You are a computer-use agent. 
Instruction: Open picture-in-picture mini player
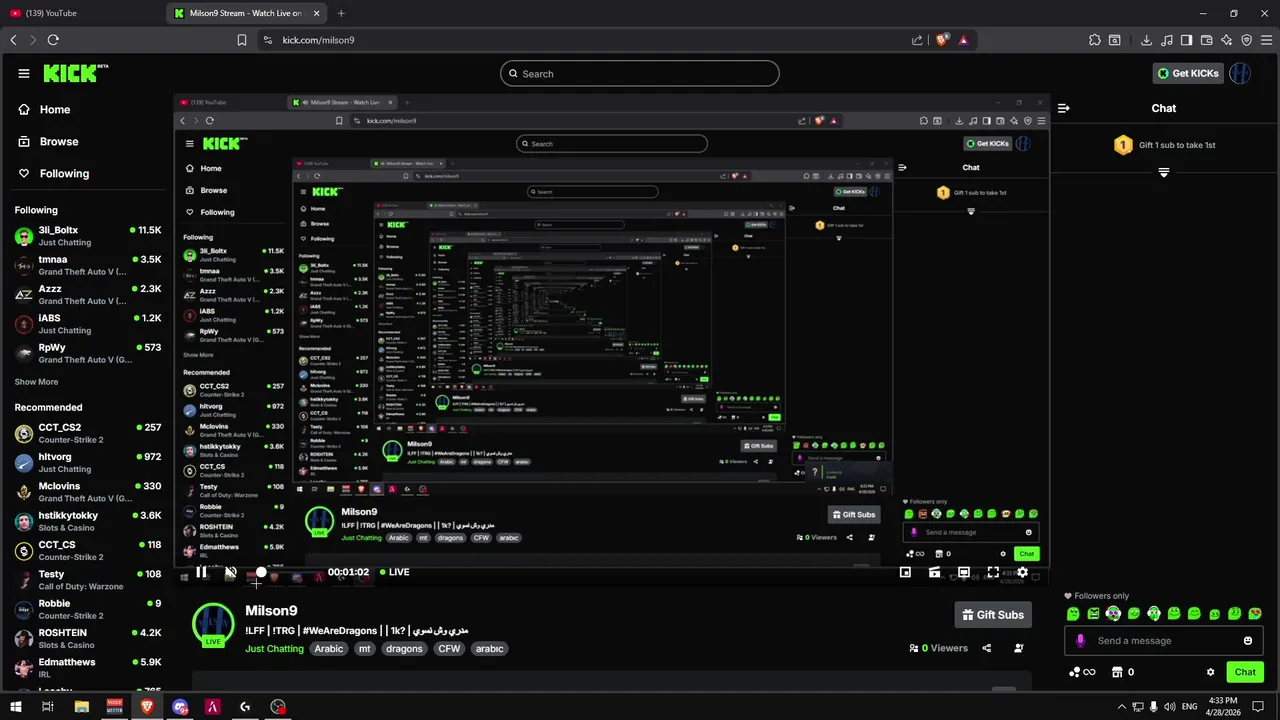pos(905,572)
